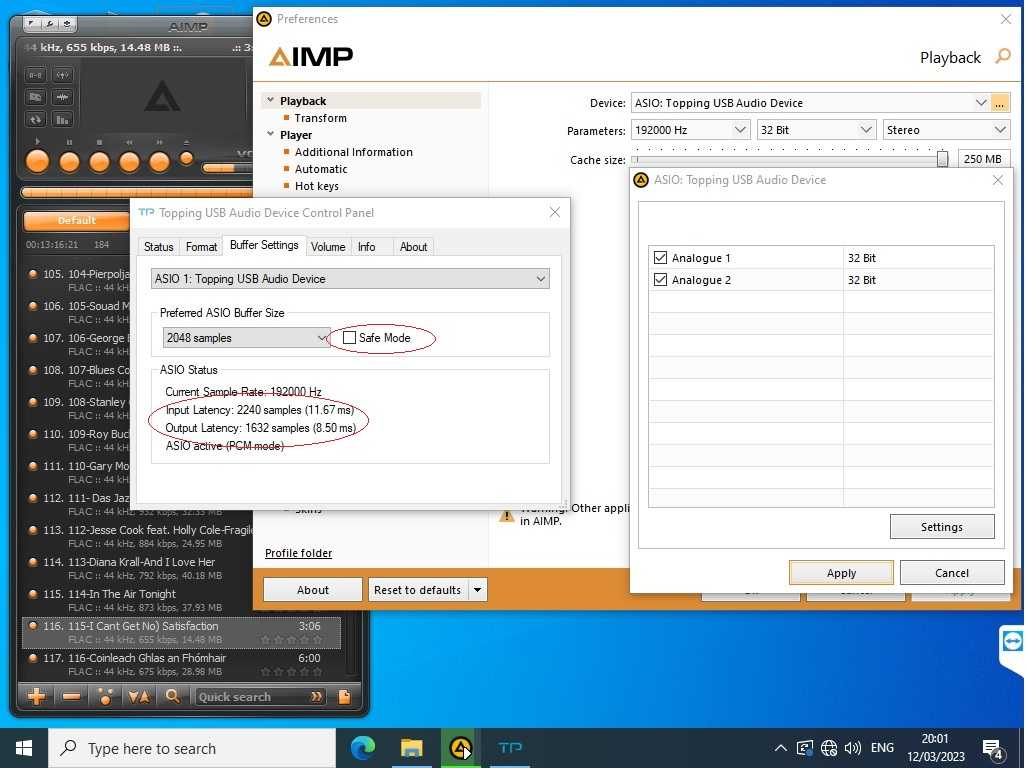Click the Quick search go arrows icon

pos(316,697)
